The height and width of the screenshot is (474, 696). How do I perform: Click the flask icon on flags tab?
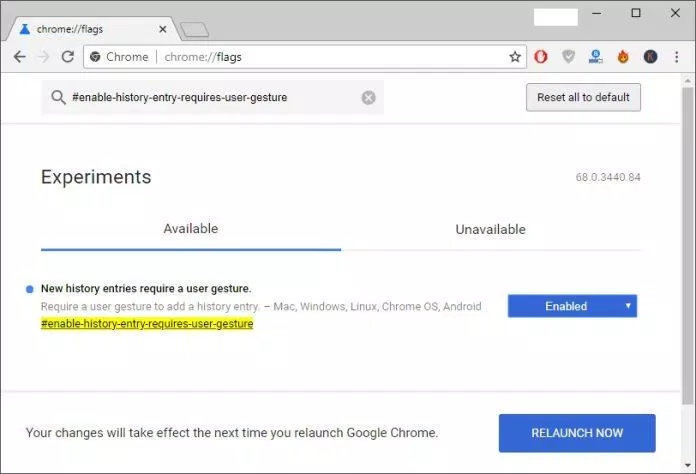pos(25,29)
